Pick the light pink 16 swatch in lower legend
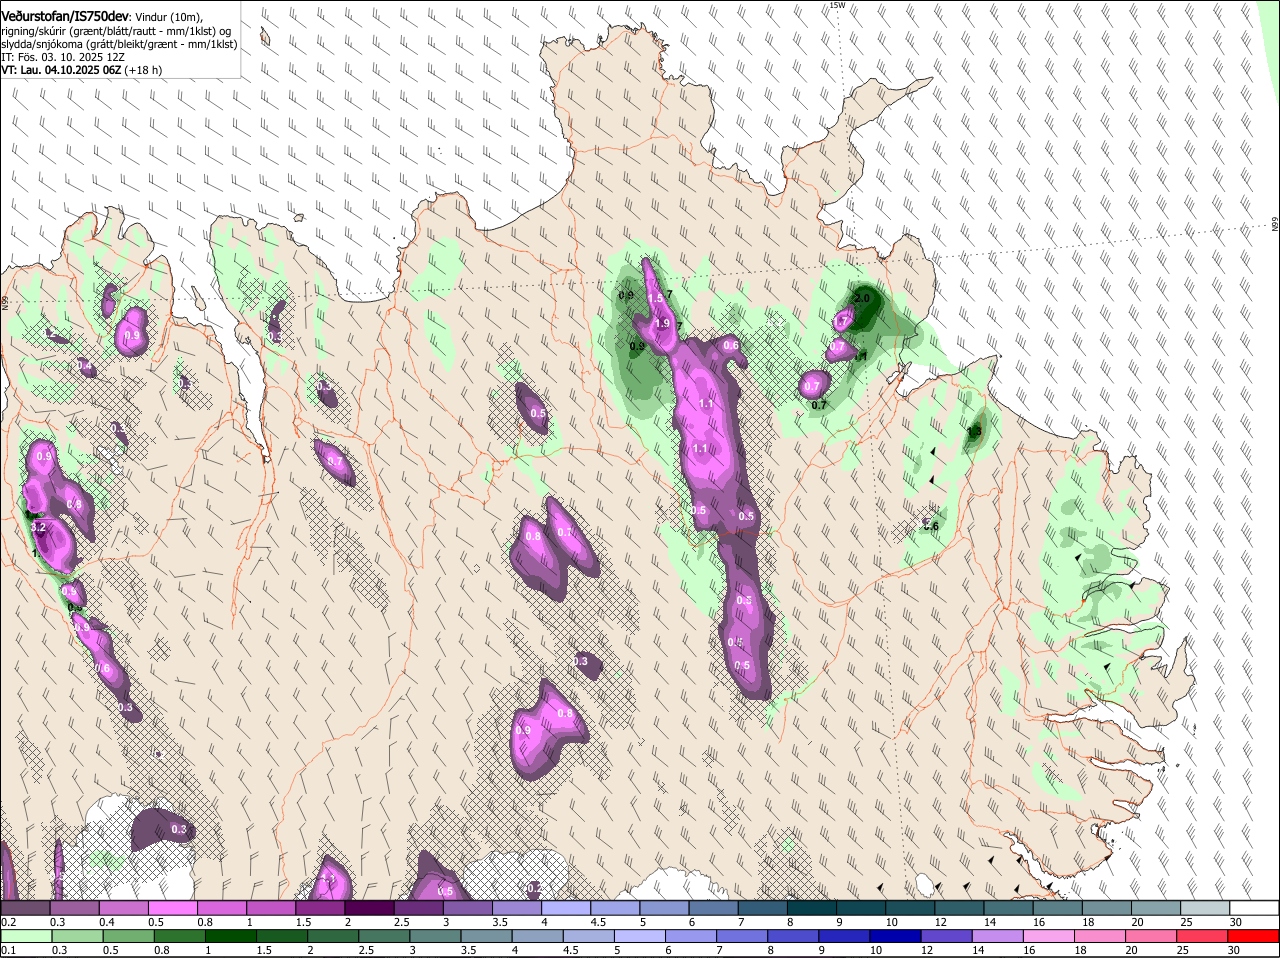Image resolution: width=1280 pixels, height=958 pixels. click(1049, 936)
